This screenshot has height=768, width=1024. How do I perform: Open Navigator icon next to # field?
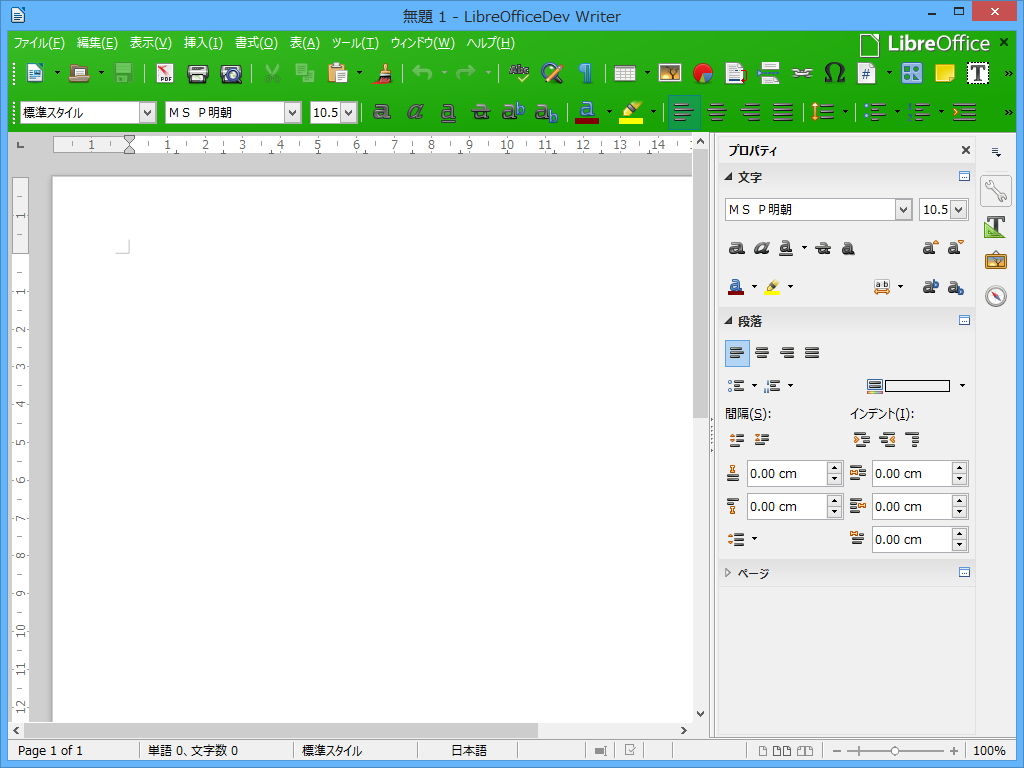pyautogui.click(x=912, y=73)
